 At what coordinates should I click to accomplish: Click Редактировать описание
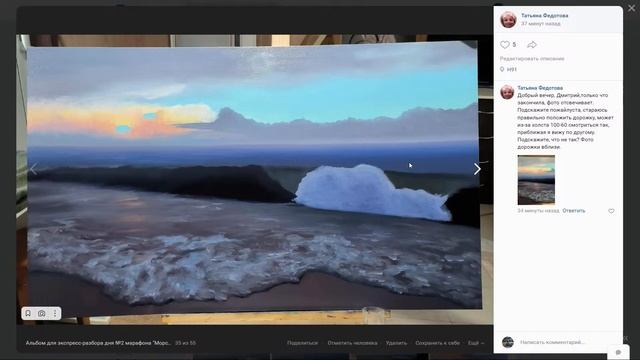(532, 59)
